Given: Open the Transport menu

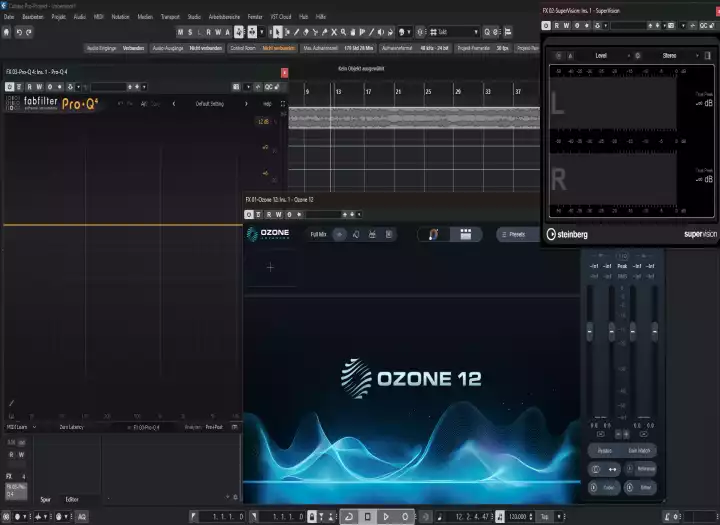Looking at the screenshot, I should pyautogui.click(x=170, y=17).
